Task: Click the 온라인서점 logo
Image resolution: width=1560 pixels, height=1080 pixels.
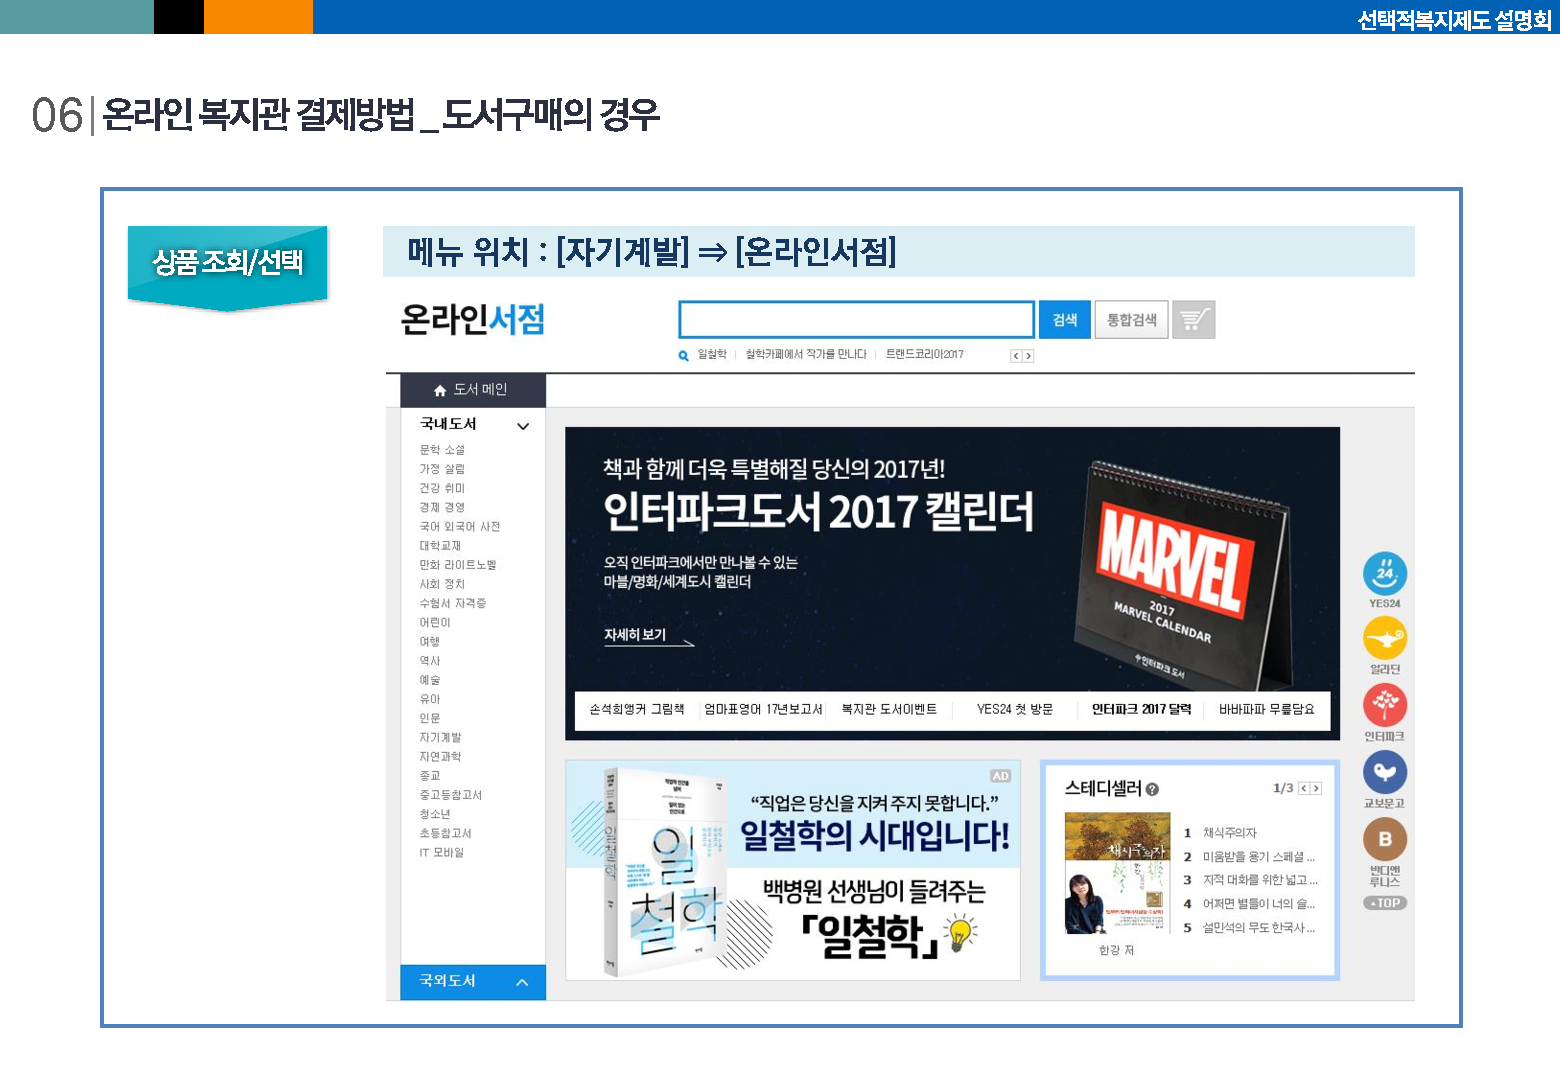Action: [473, 320]
